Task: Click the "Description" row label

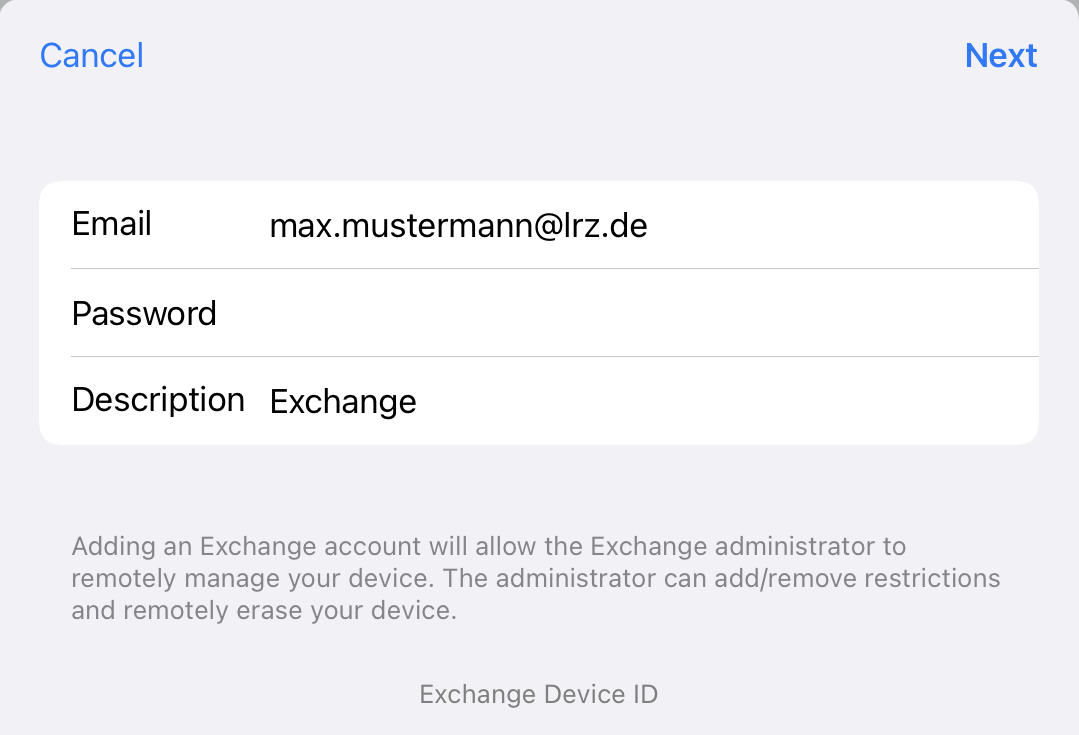Action: [x=158, y=400]
